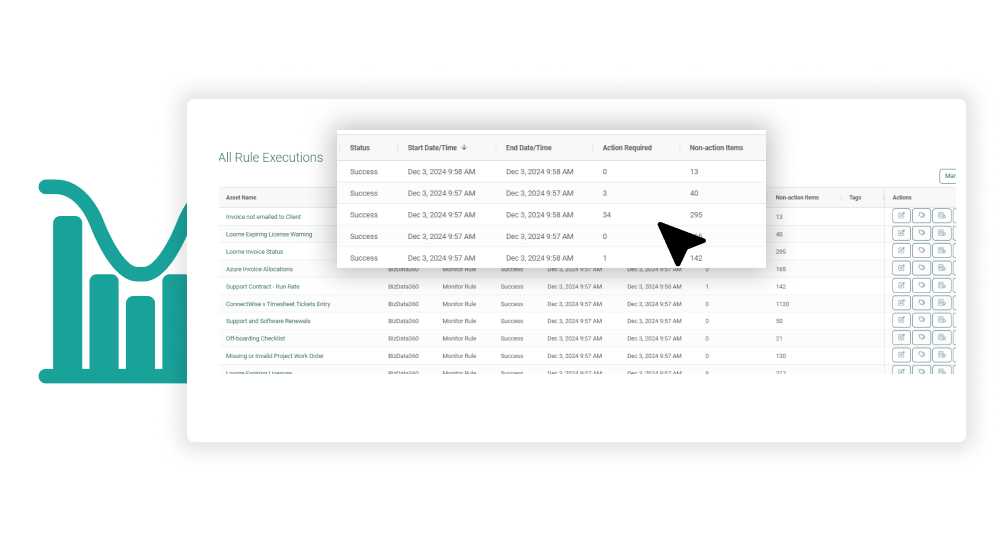Open report icon for Azure Invoice Allocations
This screenshot has width=1005, height=559.
942,268
